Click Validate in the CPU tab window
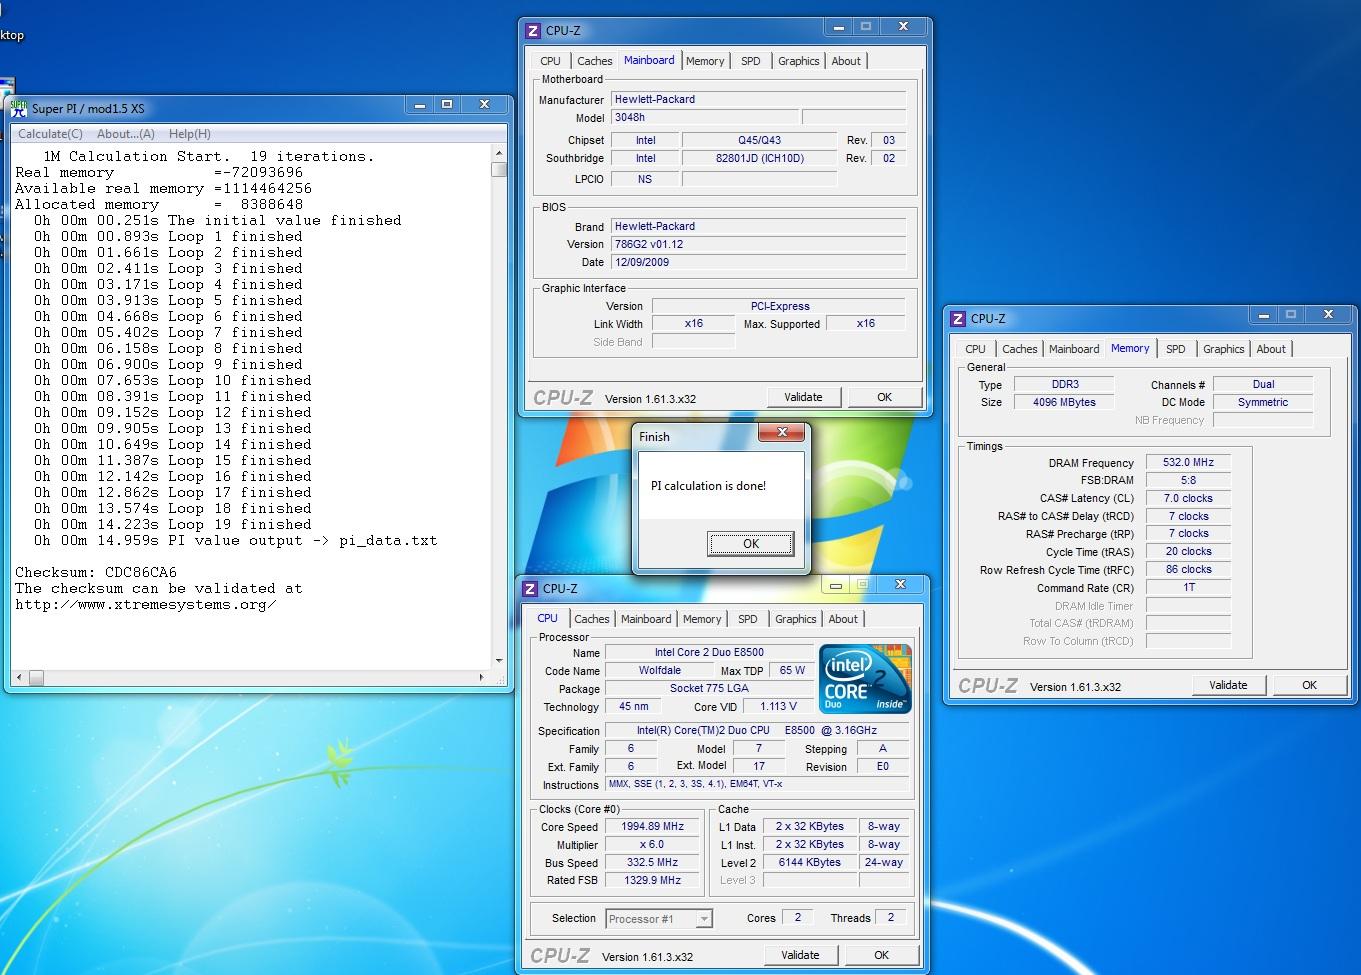 point(800,955)
